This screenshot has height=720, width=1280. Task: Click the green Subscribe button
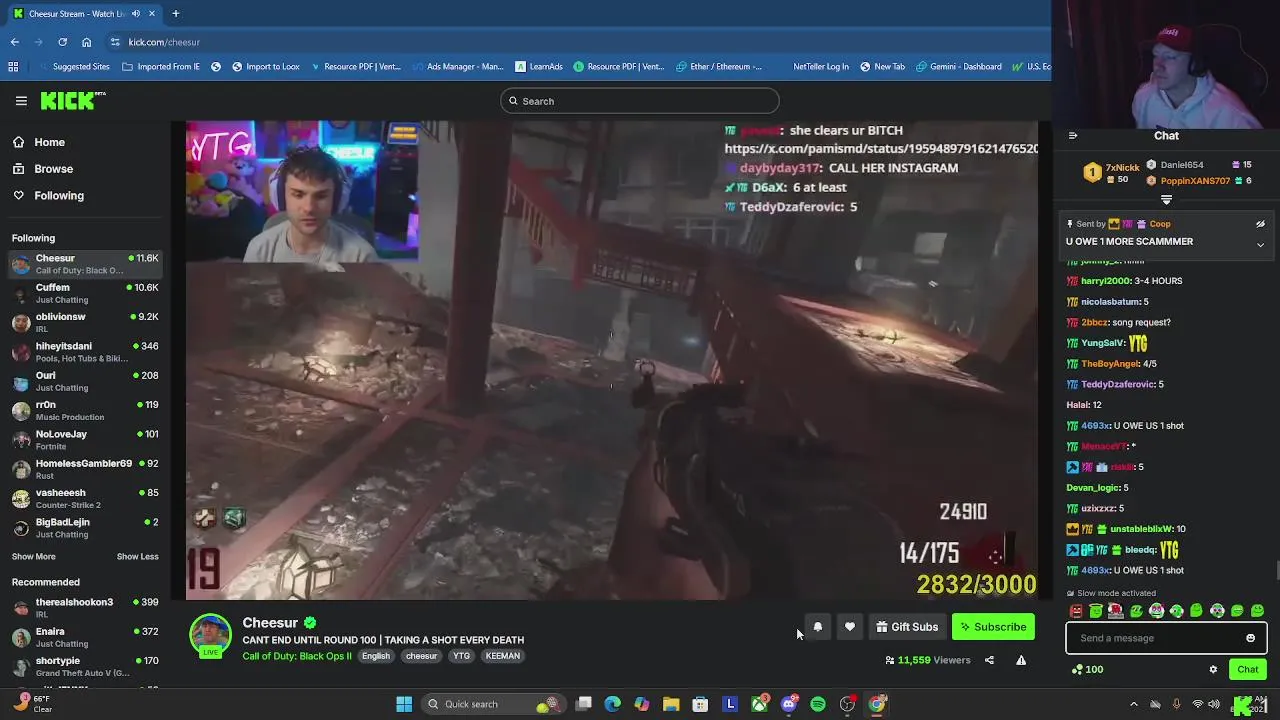[993, 627]
